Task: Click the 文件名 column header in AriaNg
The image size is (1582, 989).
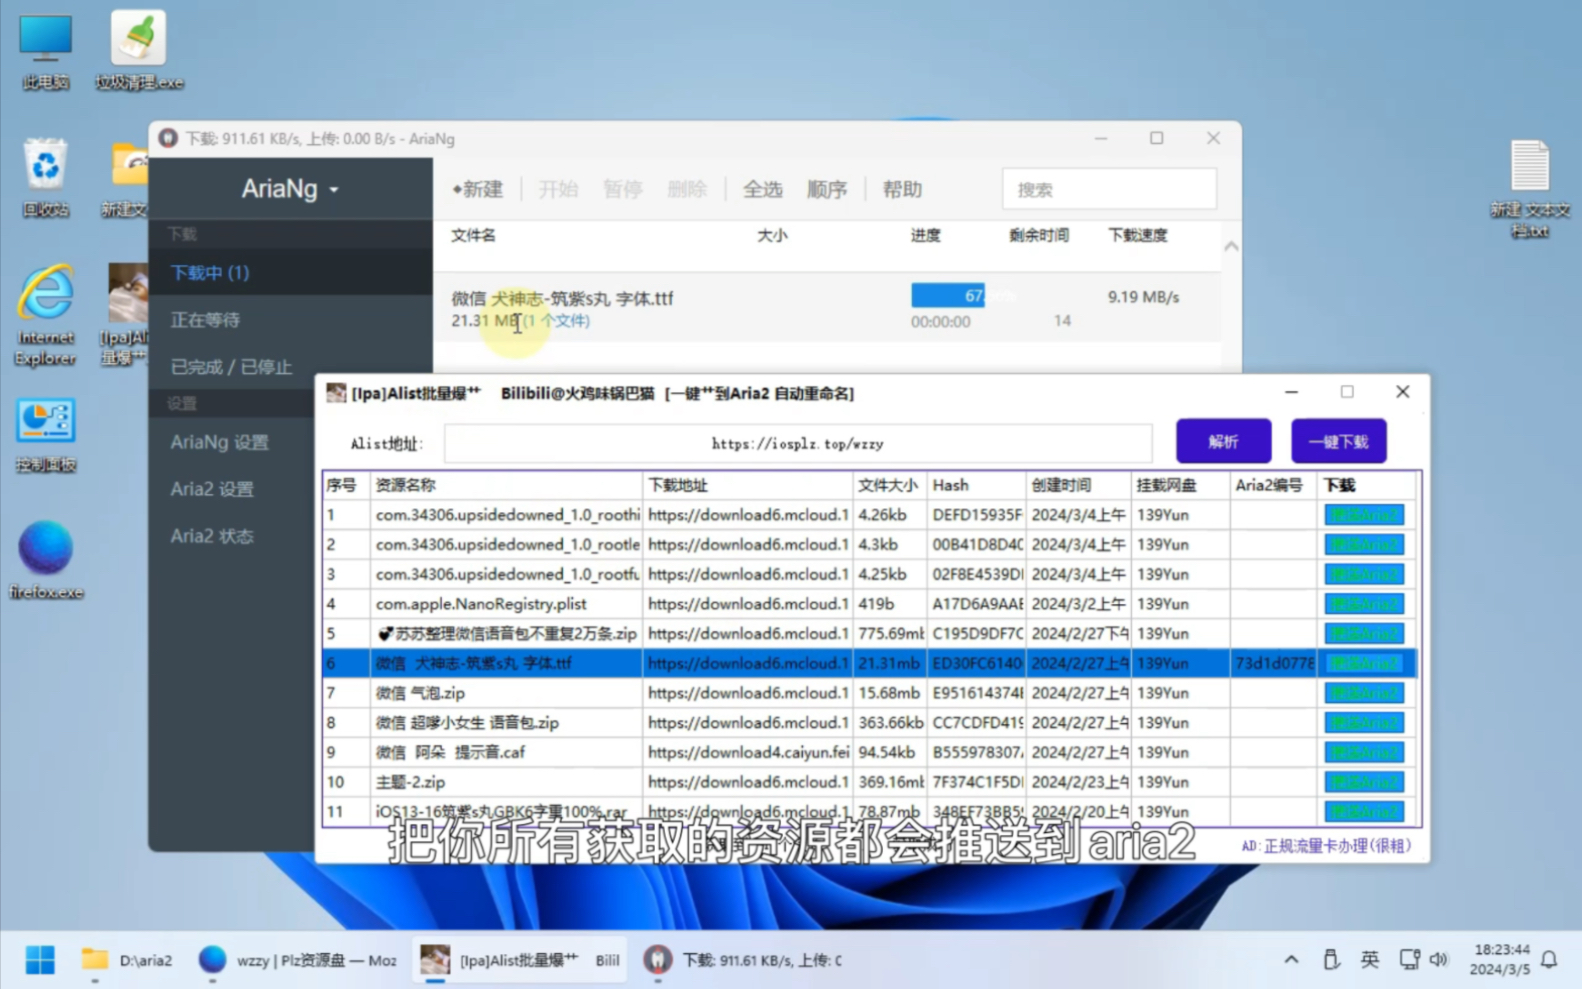Action: (x=473, y=236)
